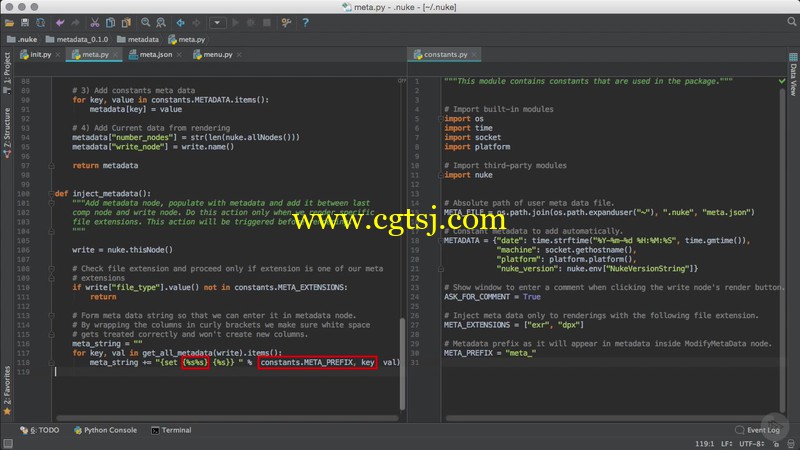Collapse import os fold marker in constants.py
The image size is (800, 450).
(x=441, y=118)
